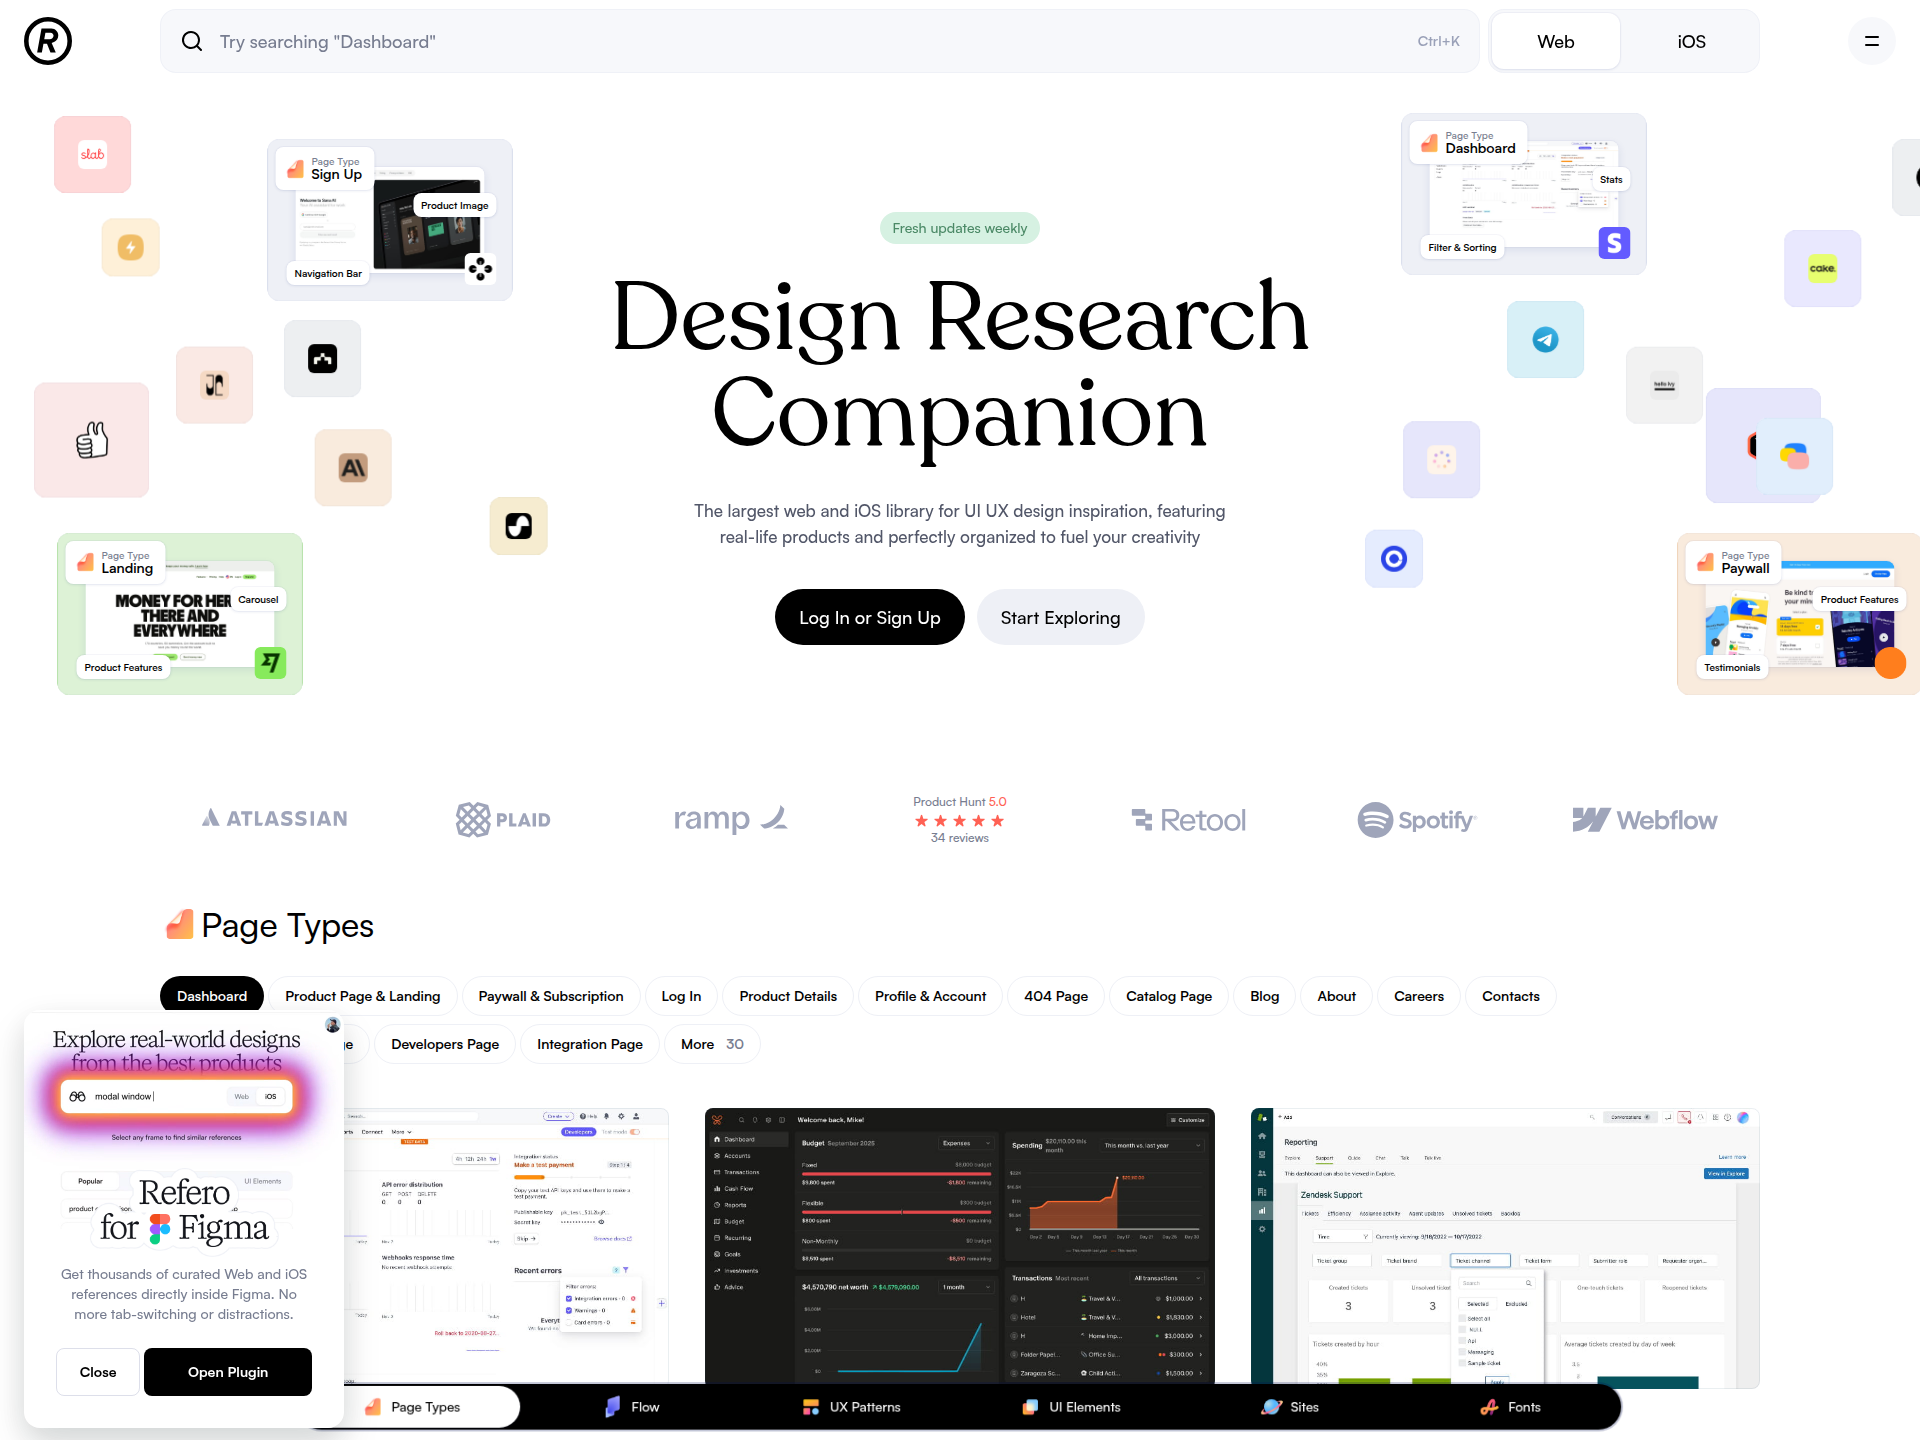Open the hamburger menu icon
The image size is (1920, 1440).
1871,41
